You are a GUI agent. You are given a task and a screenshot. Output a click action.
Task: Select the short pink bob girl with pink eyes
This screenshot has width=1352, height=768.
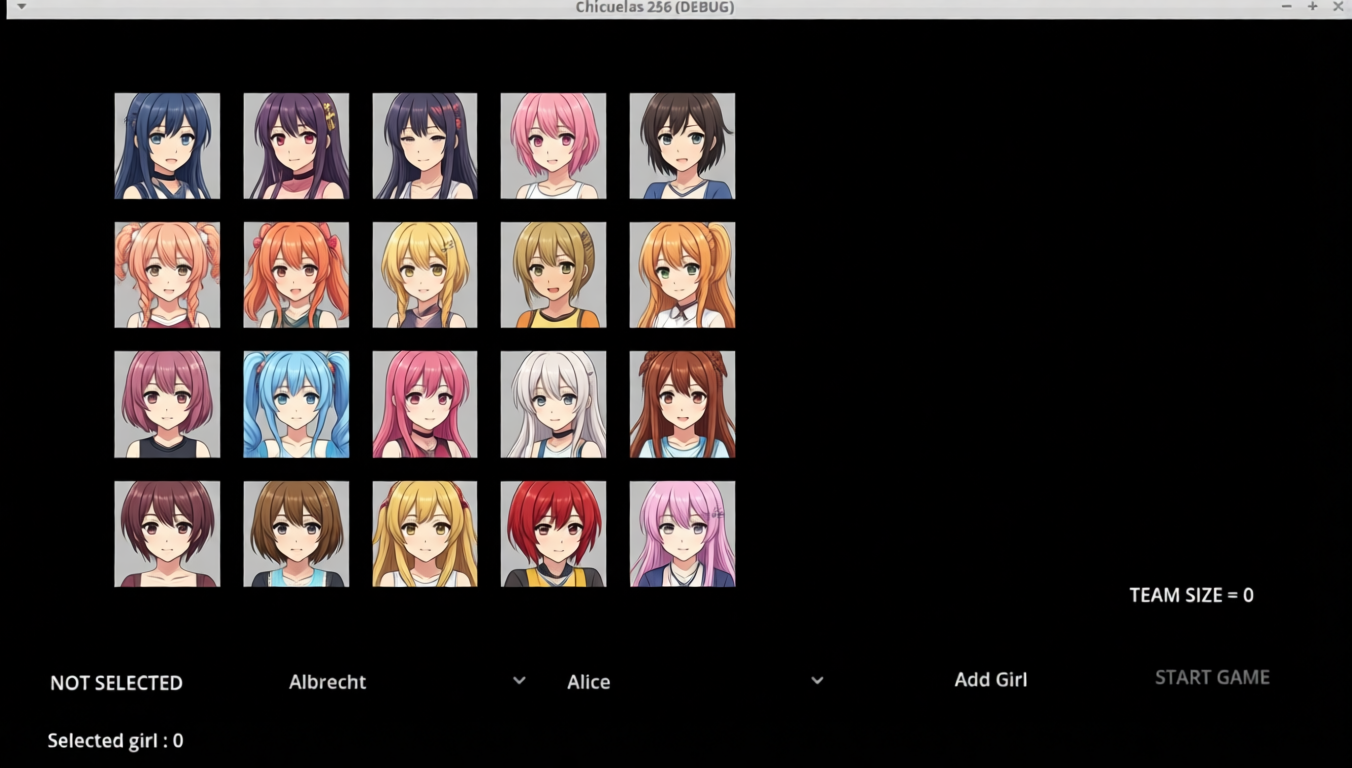(x=553, y=146)
